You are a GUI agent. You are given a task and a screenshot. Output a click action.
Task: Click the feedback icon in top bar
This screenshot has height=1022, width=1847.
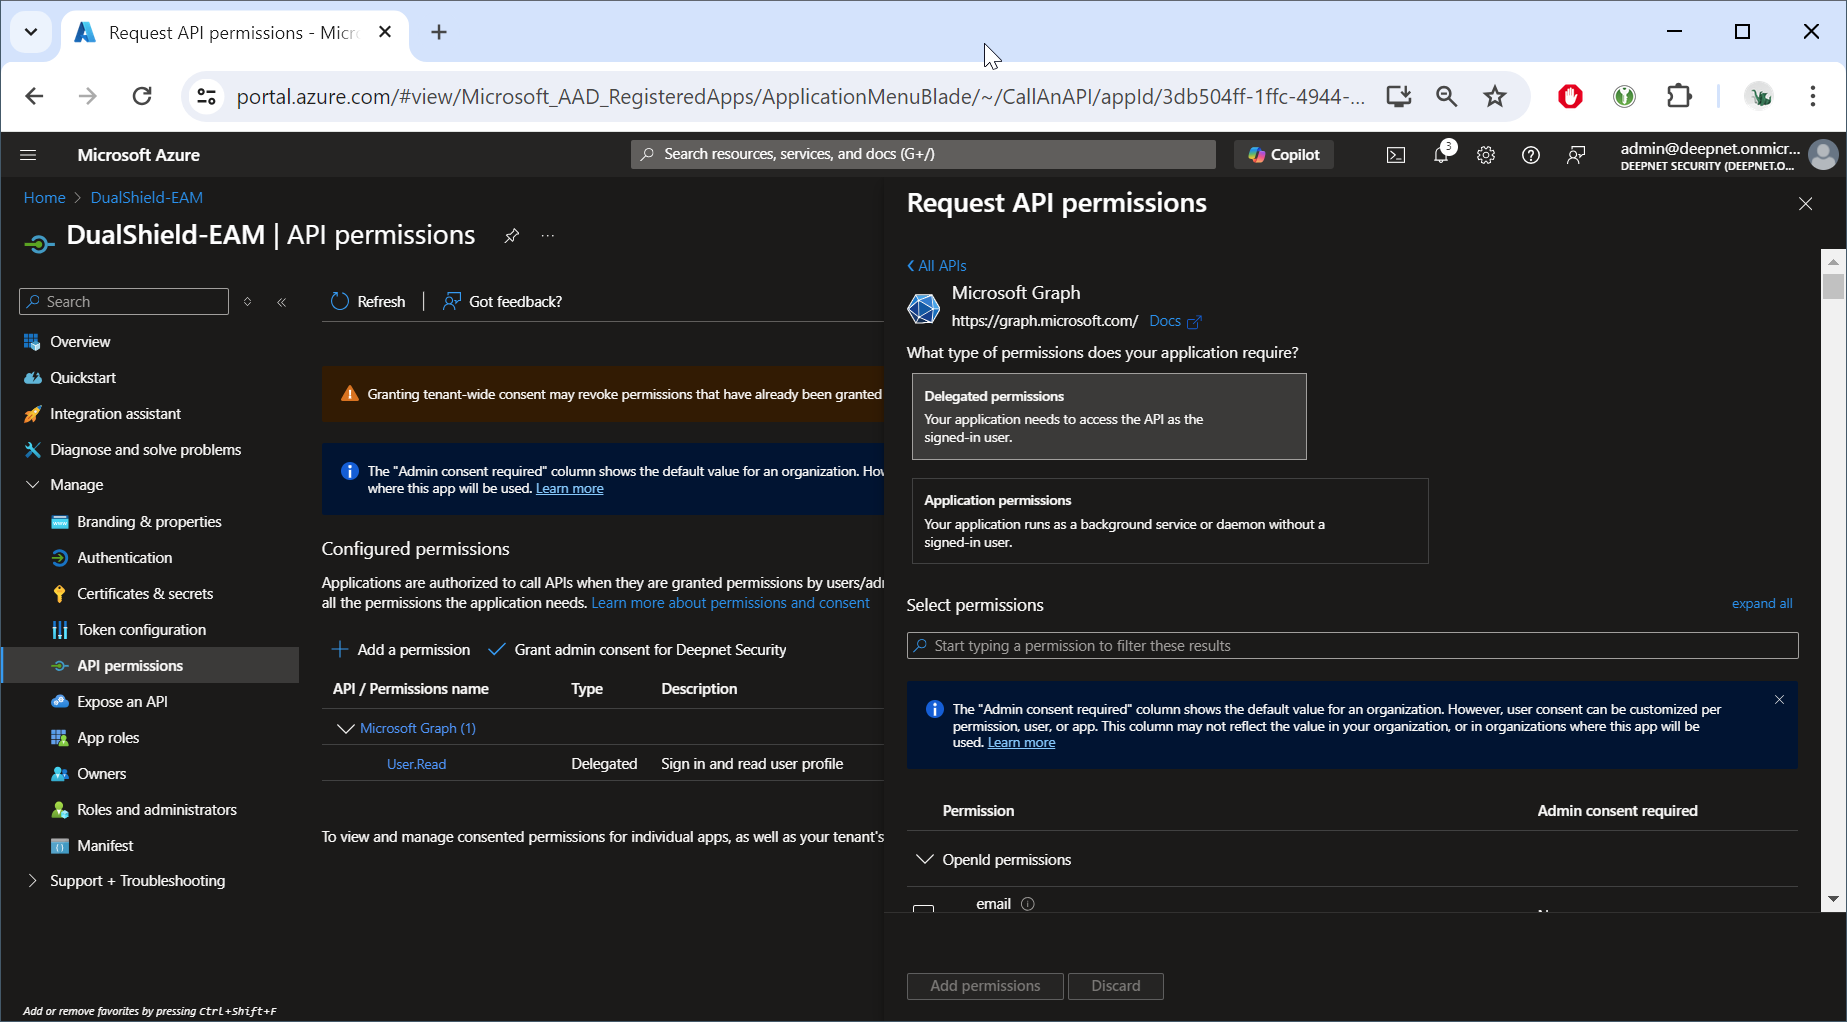pyautogui.click(x=1576, y=155)
